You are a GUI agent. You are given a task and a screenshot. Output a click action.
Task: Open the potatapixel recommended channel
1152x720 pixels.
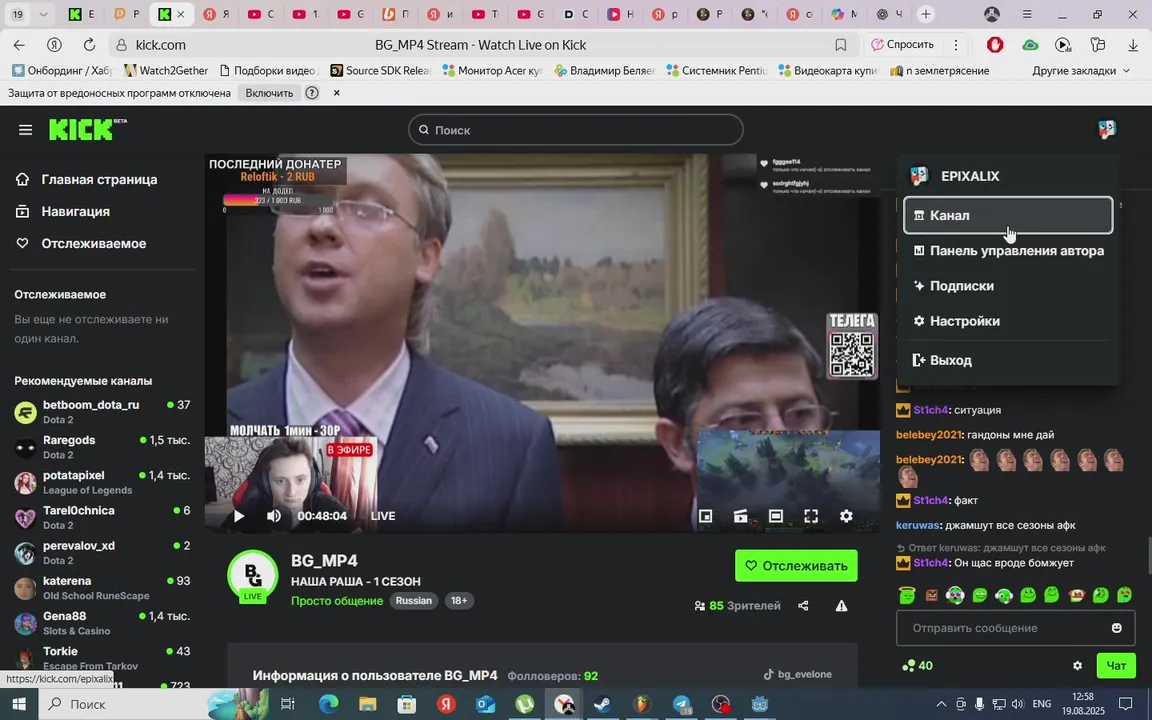click(x=102, y=482)
